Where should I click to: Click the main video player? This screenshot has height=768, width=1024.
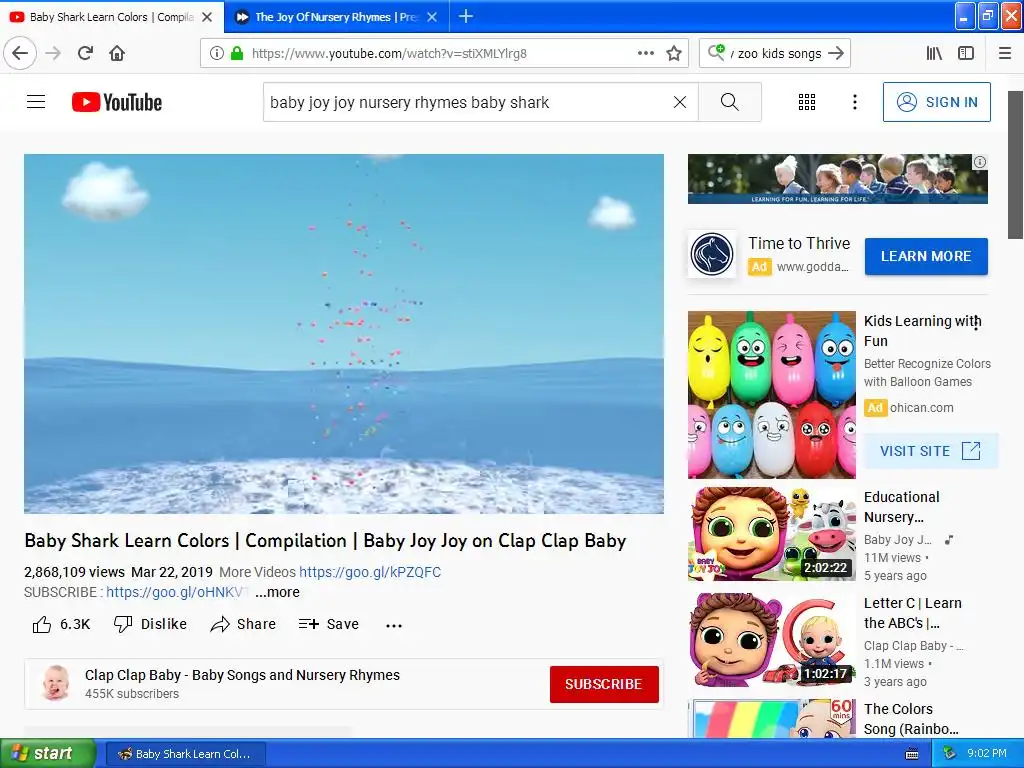click(x=344, y=334)
